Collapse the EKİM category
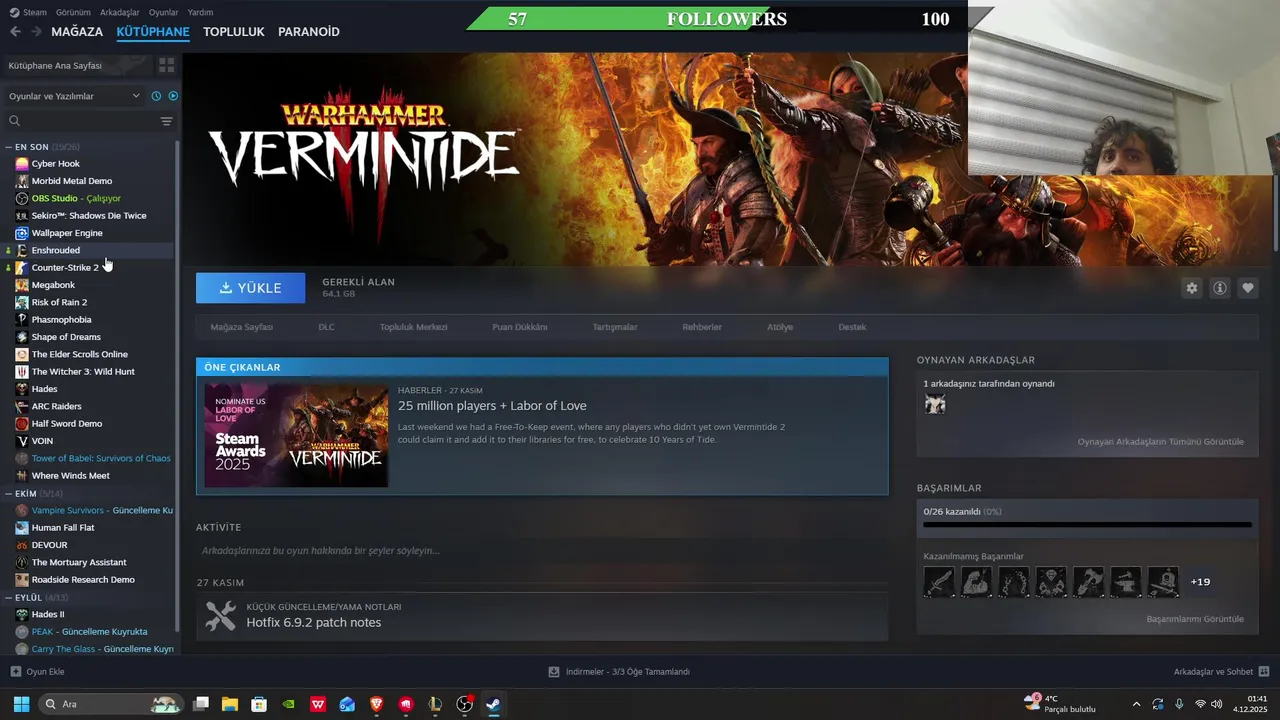The height and width of the screenshot is (720, 1280). [8, 494]
